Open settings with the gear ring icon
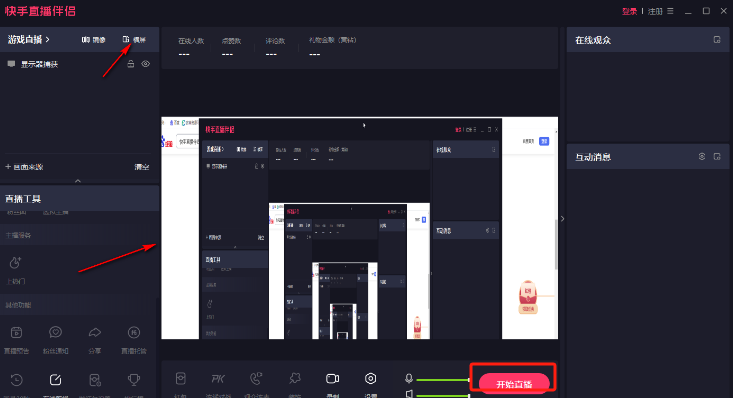 click(371, 378)
